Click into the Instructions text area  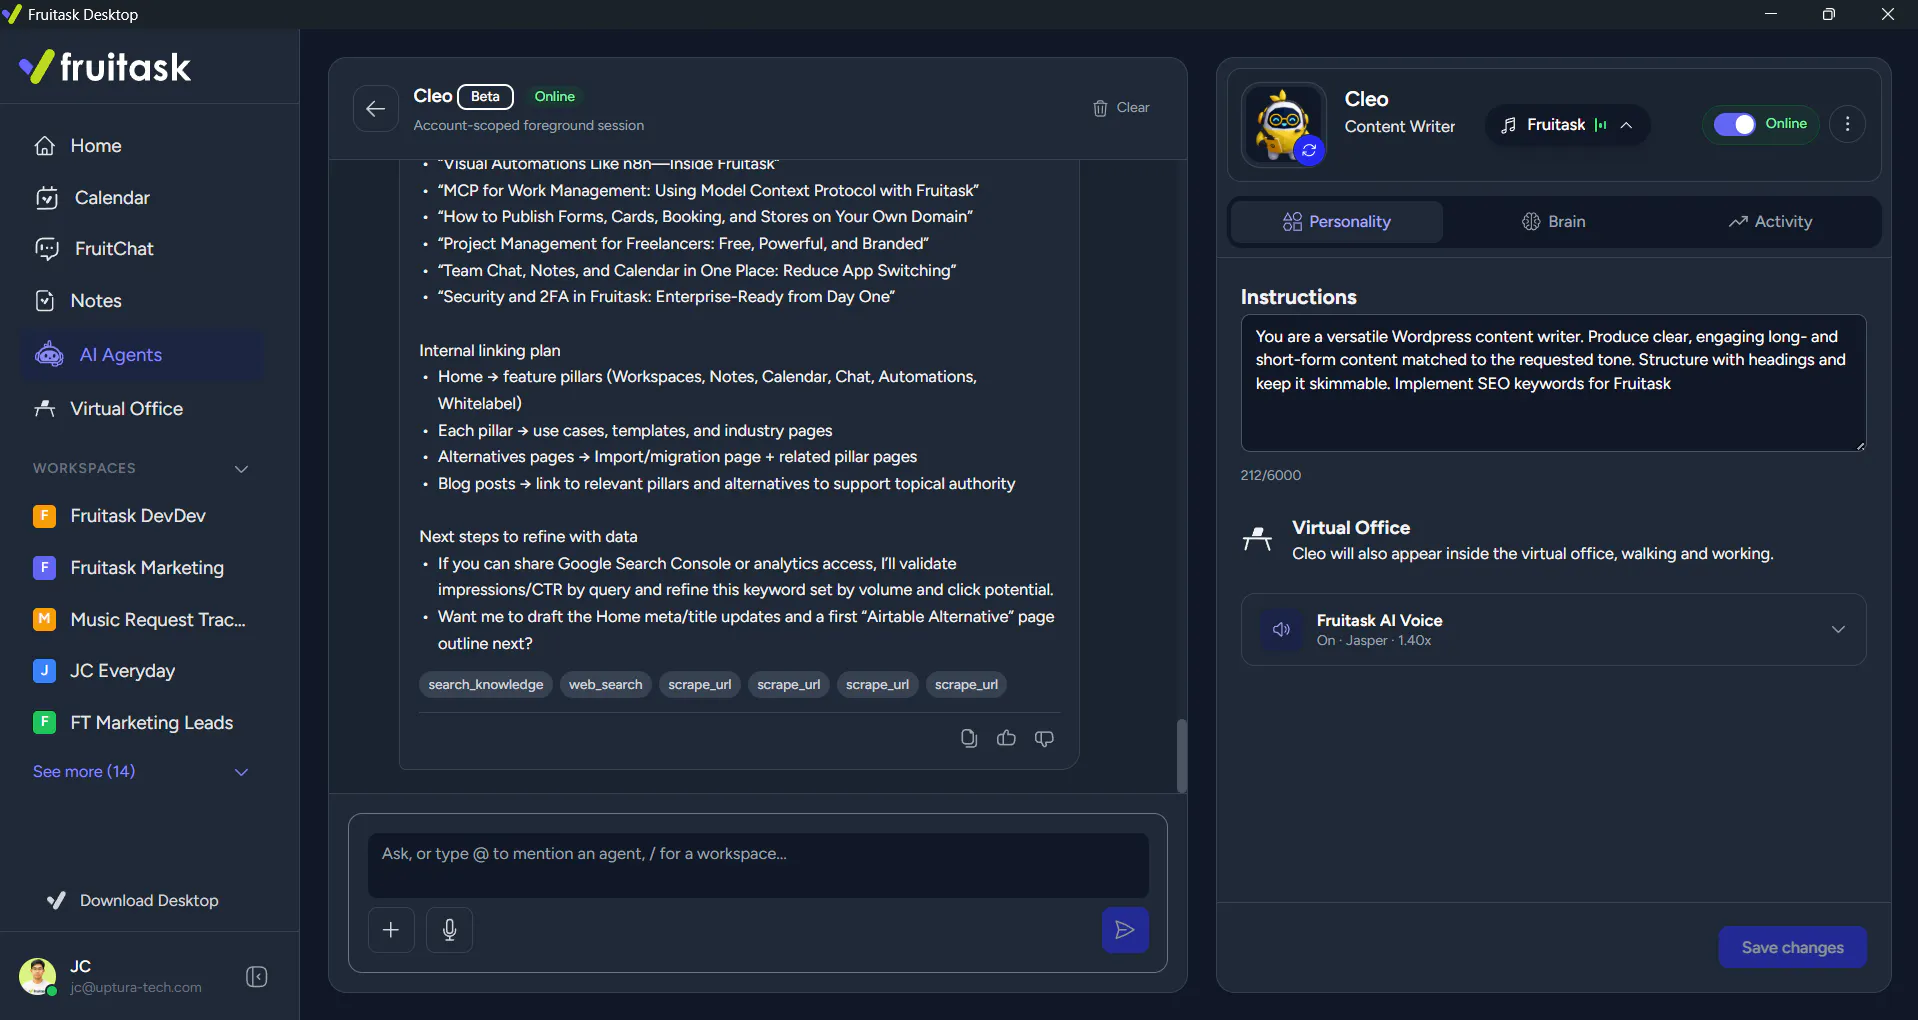coord(1553,383)
